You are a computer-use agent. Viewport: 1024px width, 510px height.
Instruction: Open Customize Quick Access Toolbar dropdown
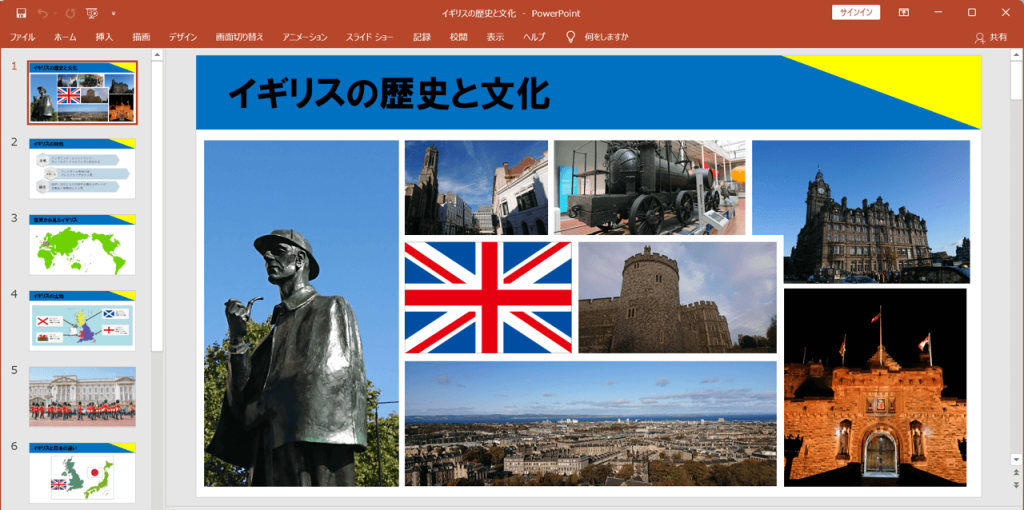(114, 13)
